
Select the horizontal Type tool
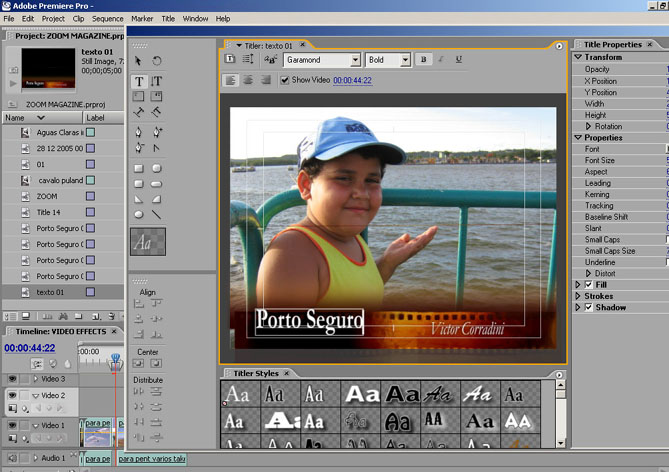tap(139, 81)
